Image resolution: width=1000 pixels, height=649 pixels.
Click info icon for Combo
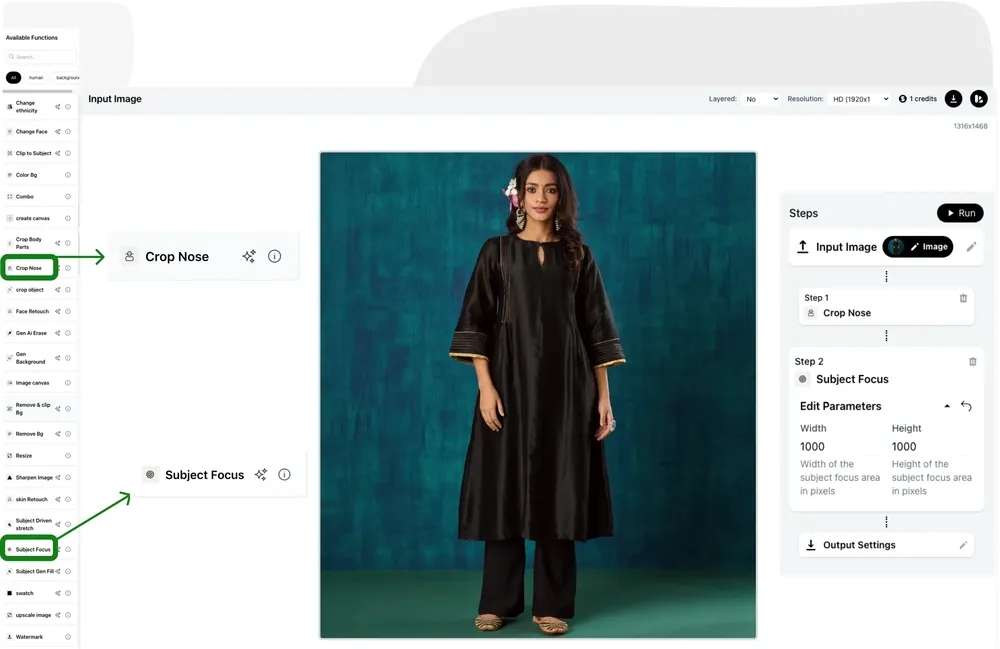pos(68,197)
